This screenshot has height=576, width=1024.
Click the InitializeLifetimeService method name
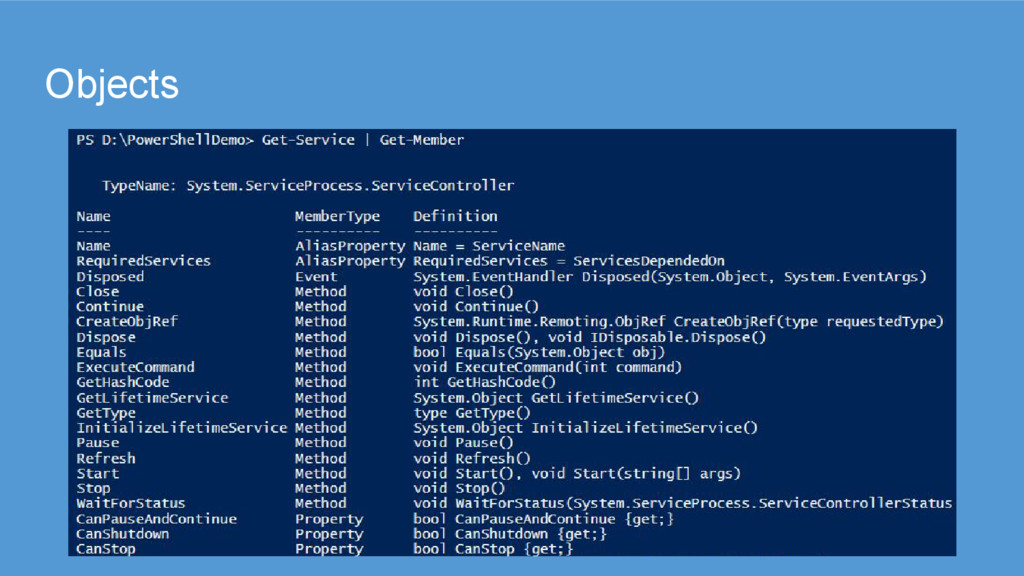[x=181, y=428]
